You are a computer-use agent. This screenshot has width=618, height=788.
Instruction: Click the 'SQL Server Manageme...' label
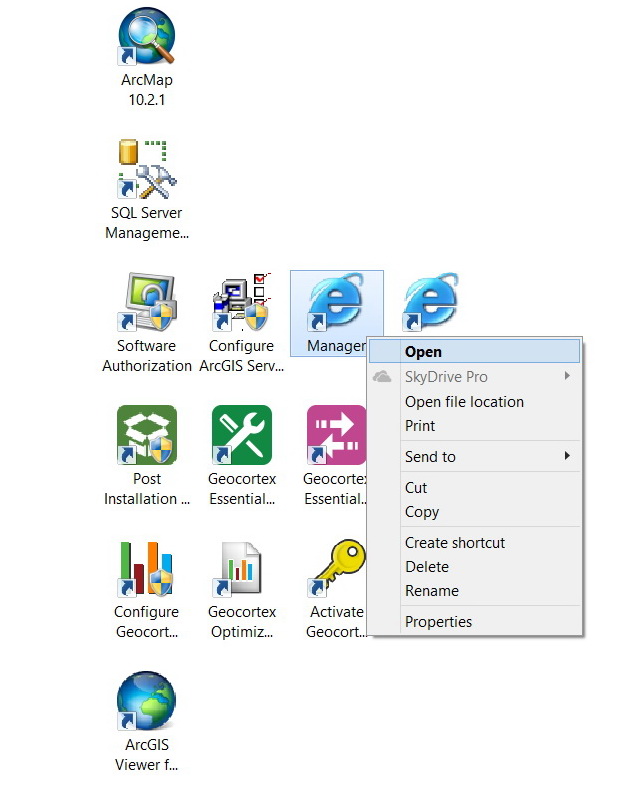click(x=147, y=223)
